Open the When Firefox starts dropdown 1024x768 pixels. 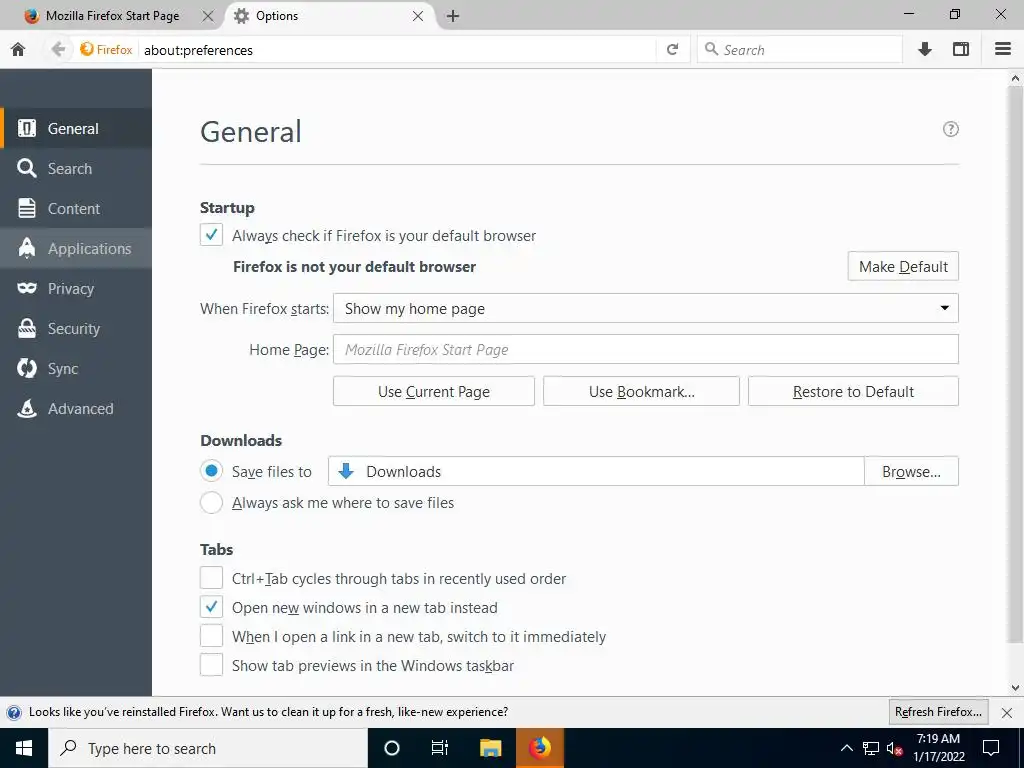[645, 308]
